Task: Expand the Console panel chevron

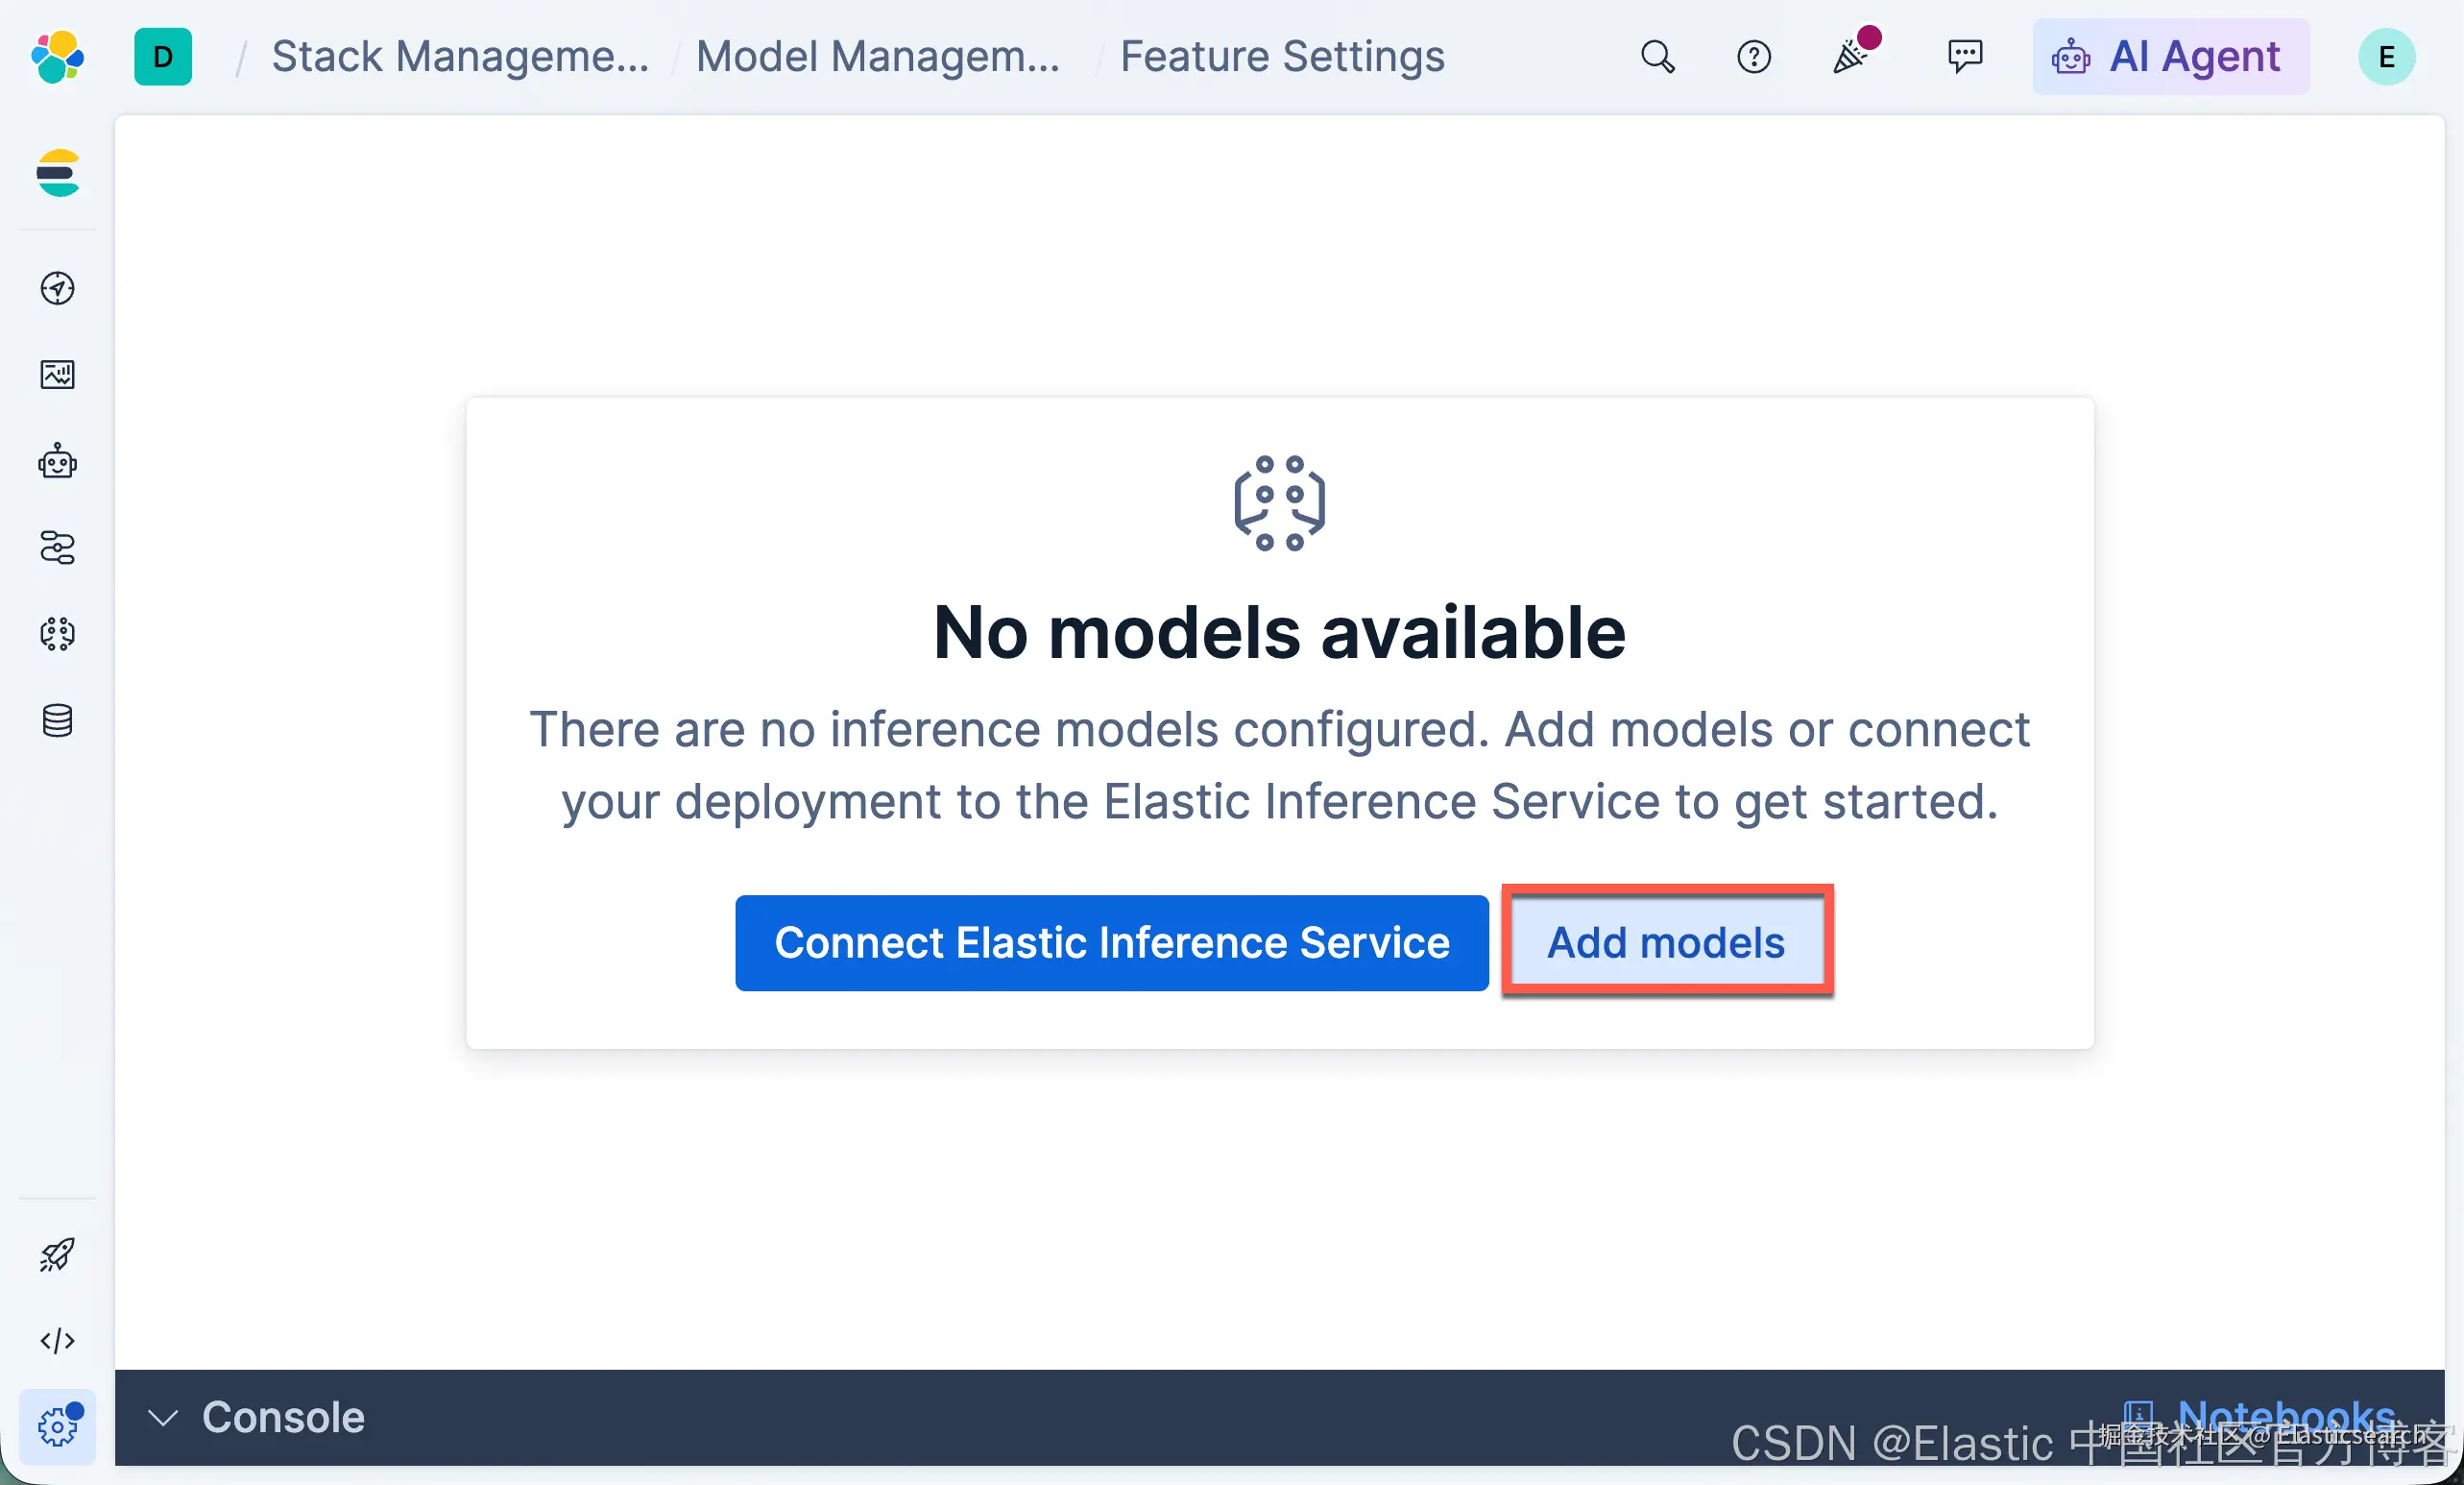Action: pyautogui.click(x=163, y=1417)
